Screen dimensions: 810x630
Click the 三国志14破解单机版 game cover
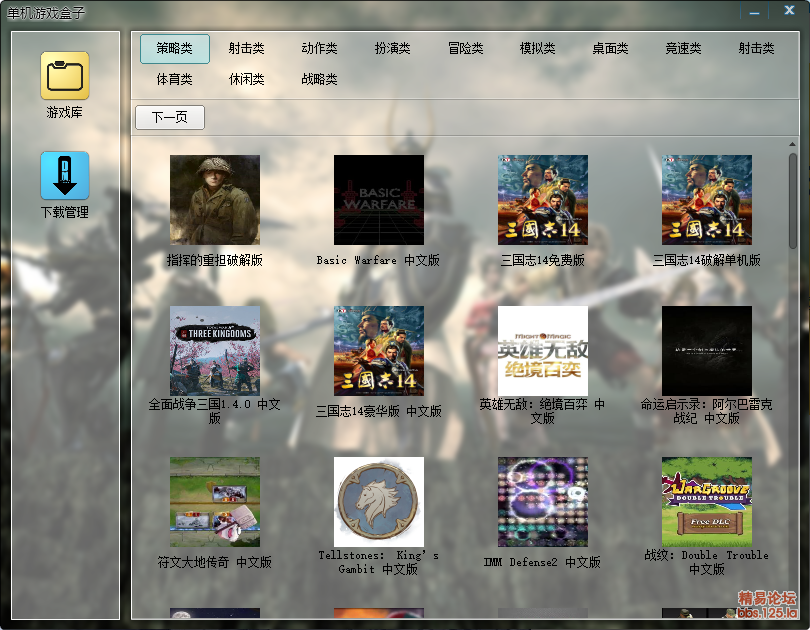707,200
